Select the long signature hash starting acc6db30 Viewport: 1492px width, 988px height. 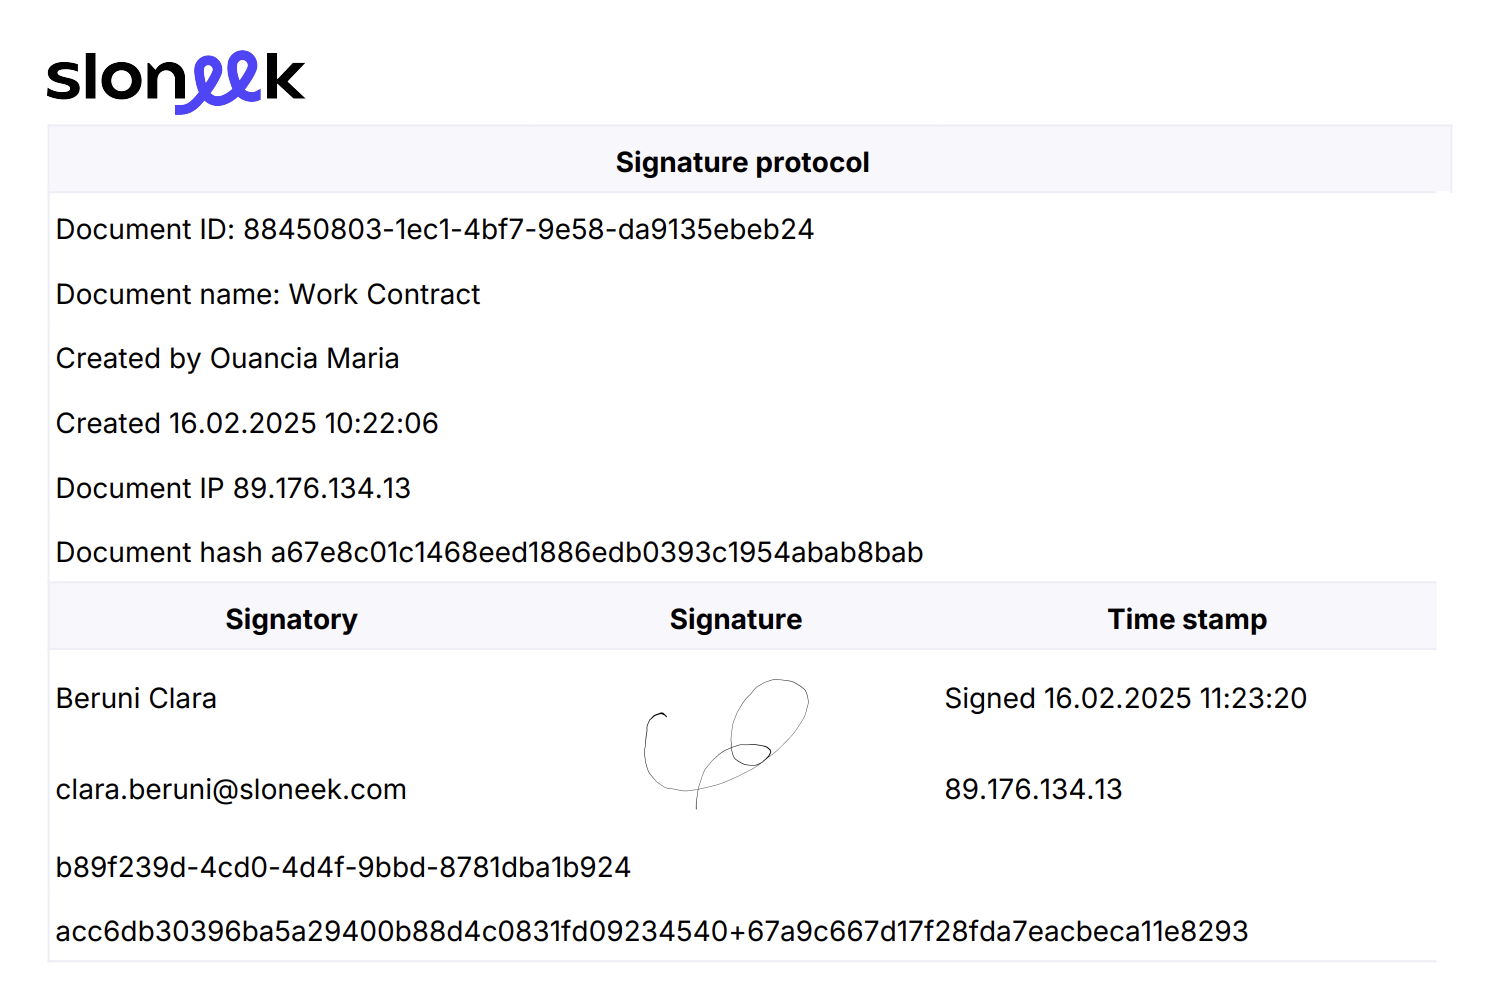tap(652, 931)
